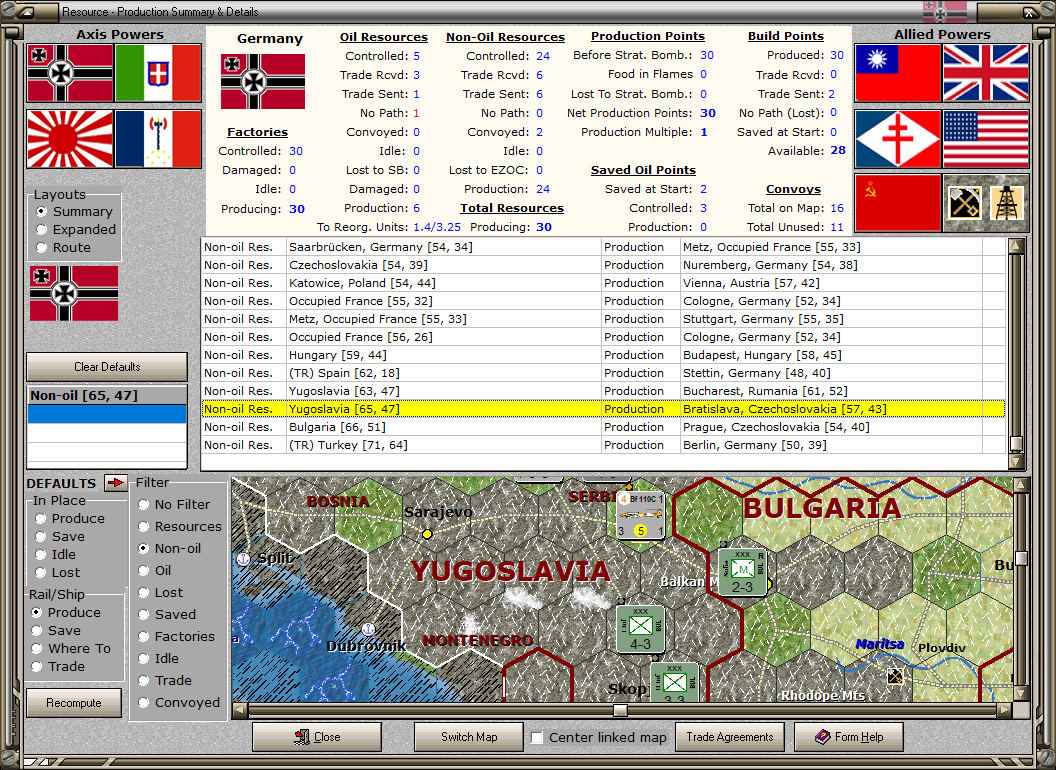Click the Sarajevo city dot on map
Screen dimensions: 1056x770
[x=427, y=534]
